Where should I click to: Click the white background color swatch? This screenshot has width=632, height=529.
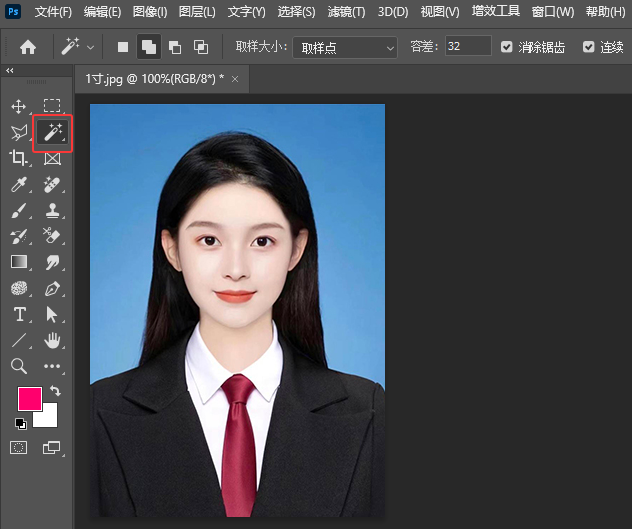pos(50,419)
